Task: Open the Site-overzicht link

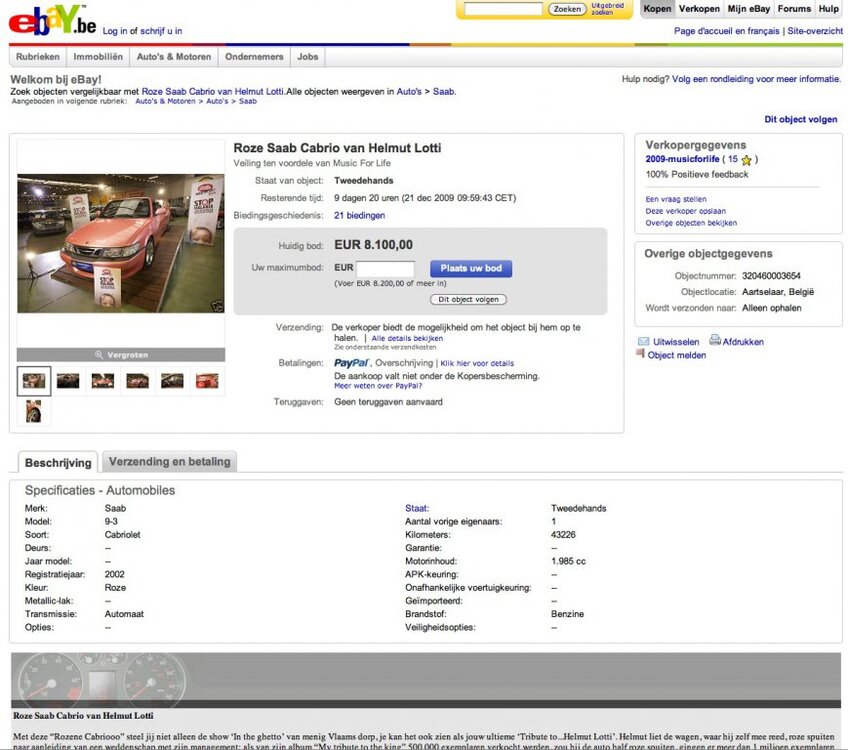Action: click(x=815, y=31)
